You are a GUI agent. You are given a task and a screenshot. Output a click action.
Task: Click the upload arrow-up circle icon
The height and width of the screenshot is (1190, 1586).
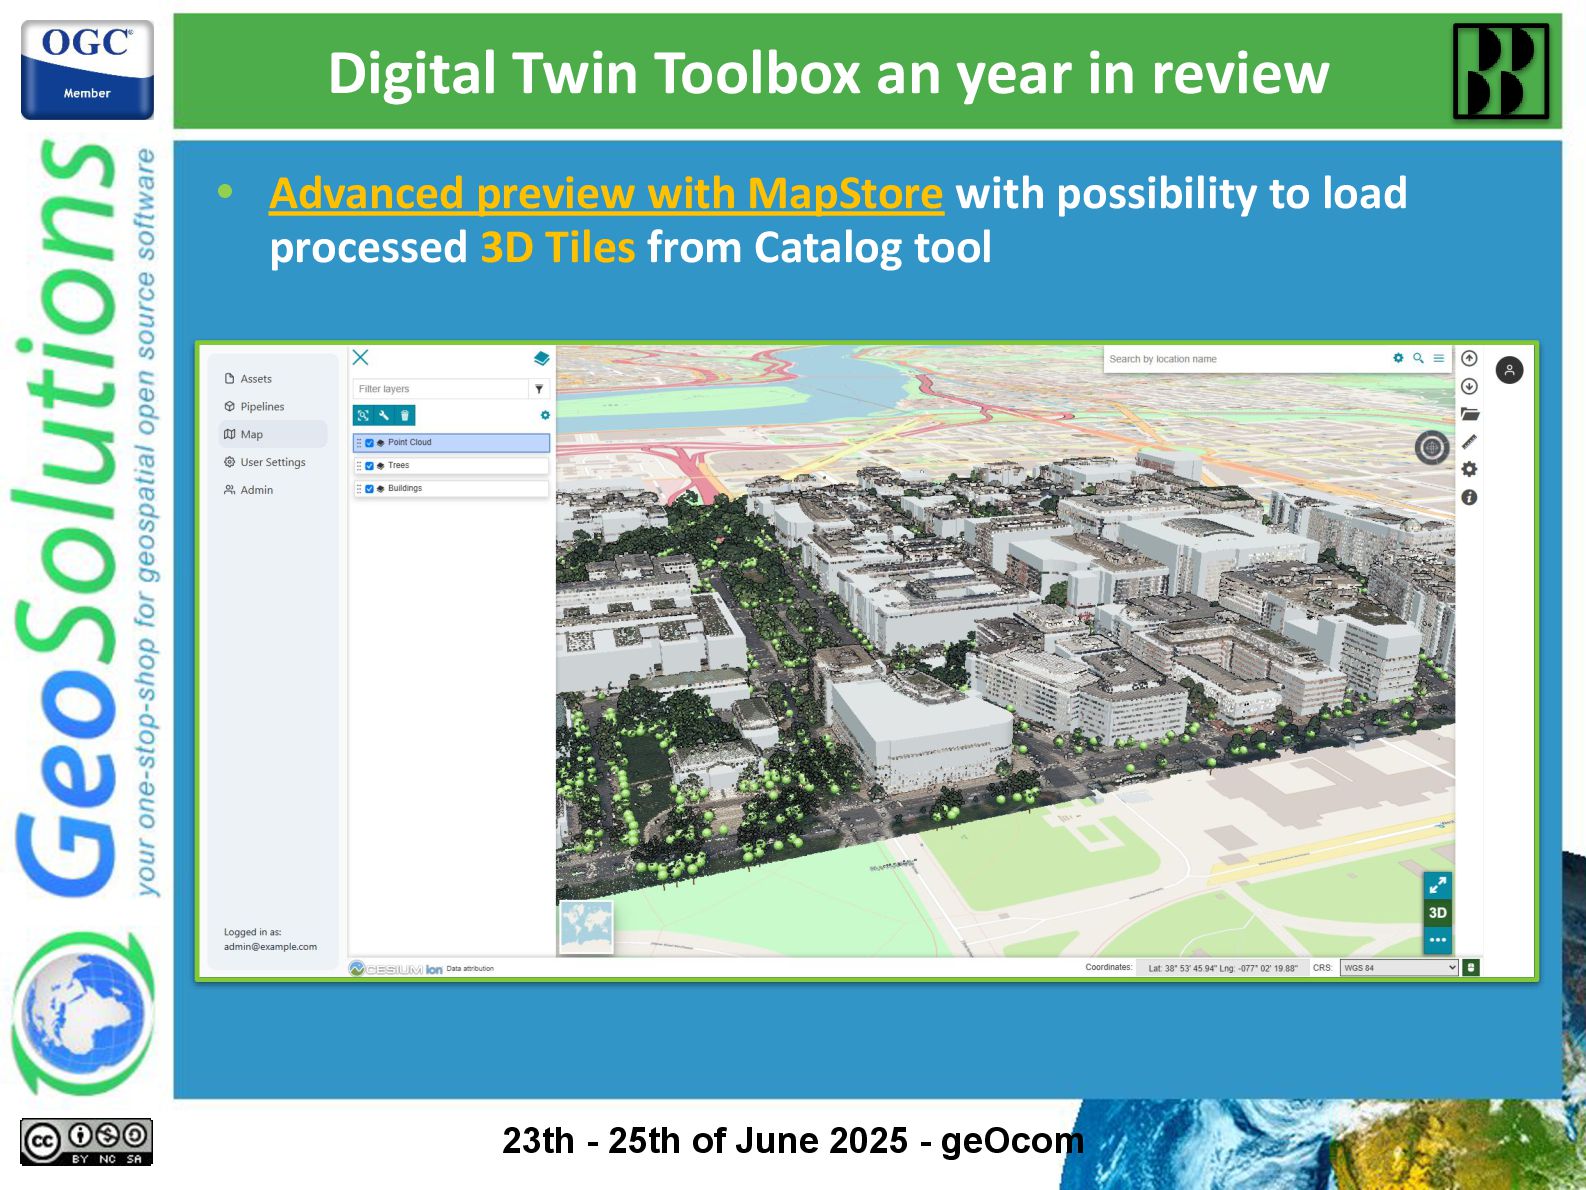(1469, 358)
